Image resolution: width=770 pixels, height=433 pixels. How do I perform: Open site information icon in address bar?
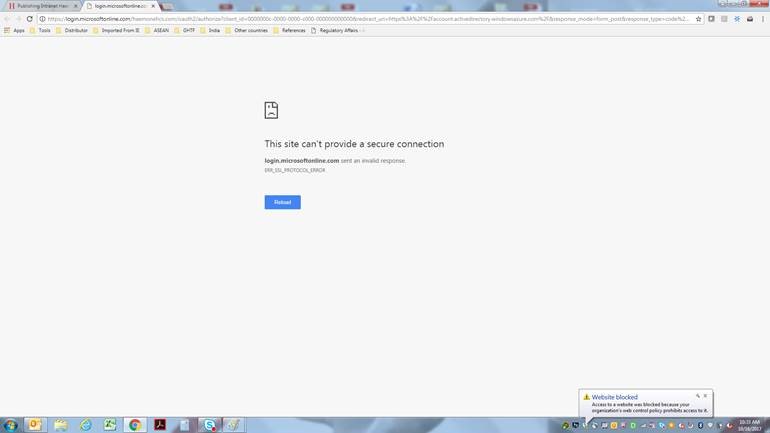(x=43, y=19)
